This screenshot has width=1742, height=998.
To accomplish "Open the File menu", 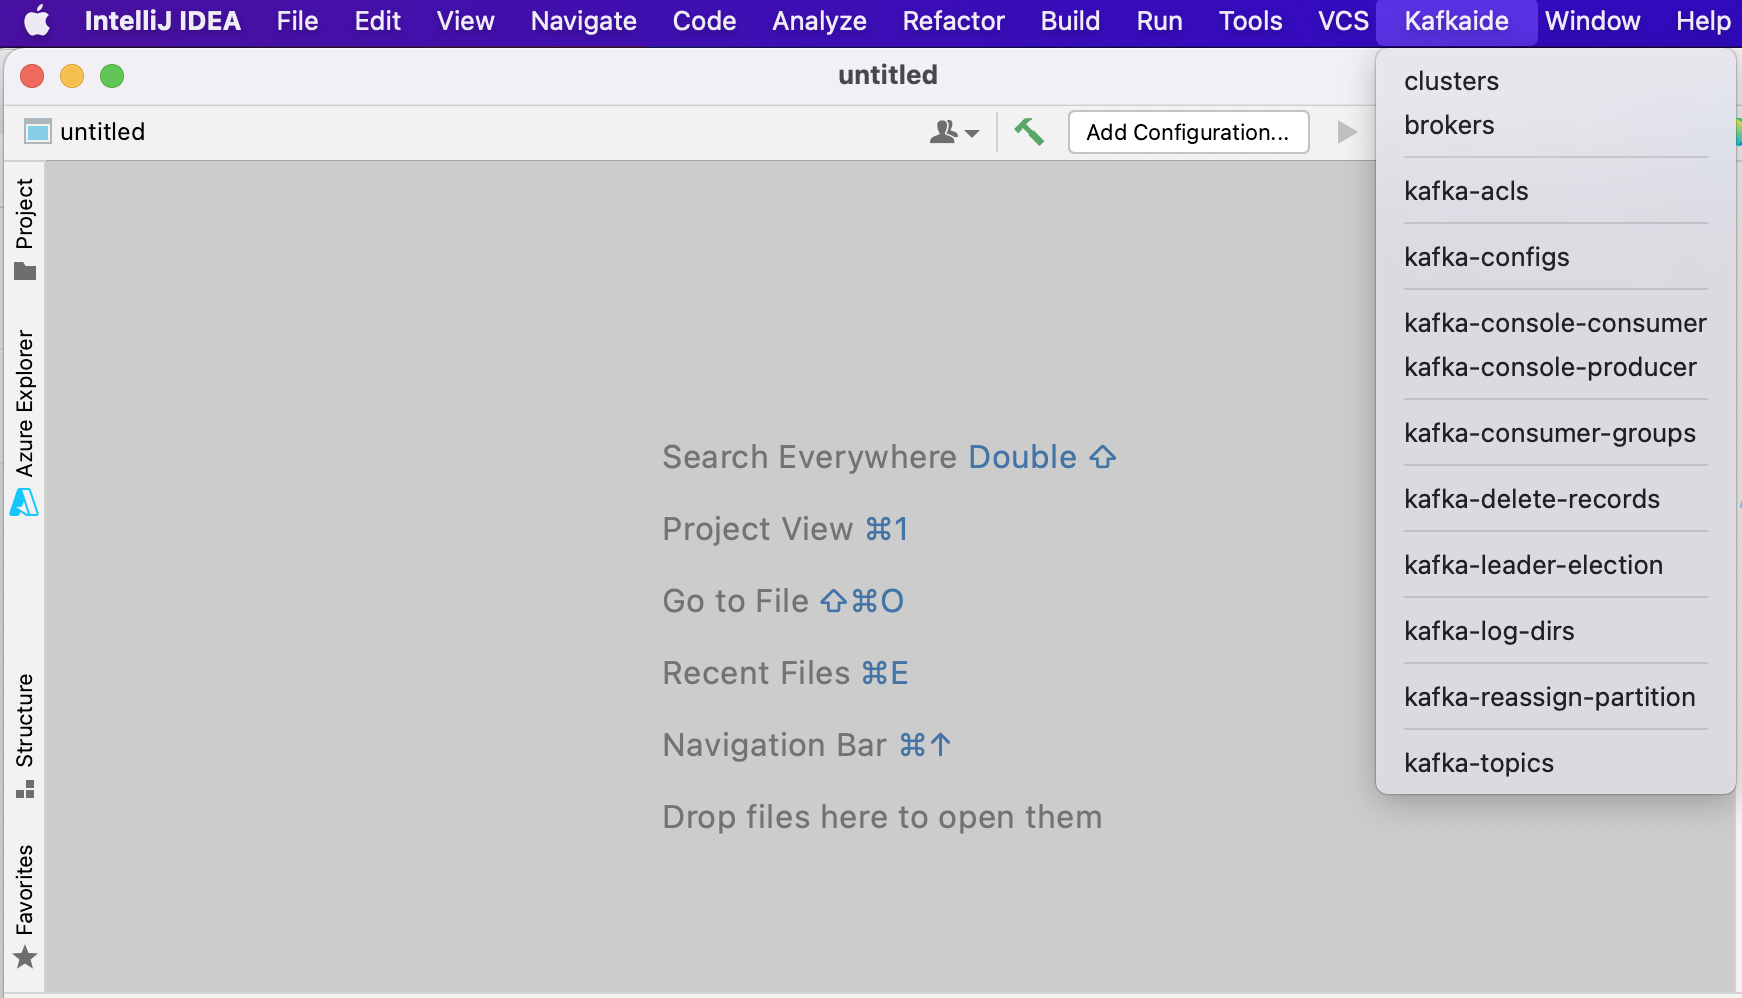I will [x=297, y=21].
